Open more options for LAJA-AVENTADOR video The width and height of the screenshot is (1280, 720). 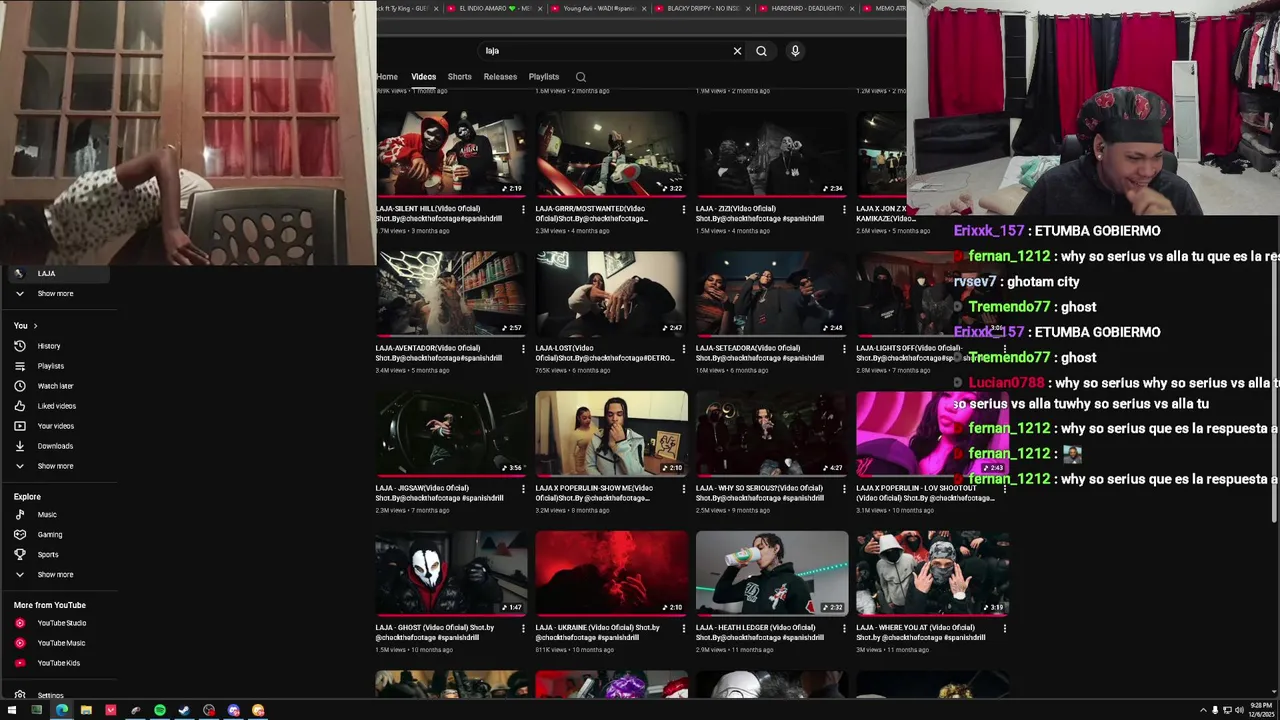click(523, 349)
